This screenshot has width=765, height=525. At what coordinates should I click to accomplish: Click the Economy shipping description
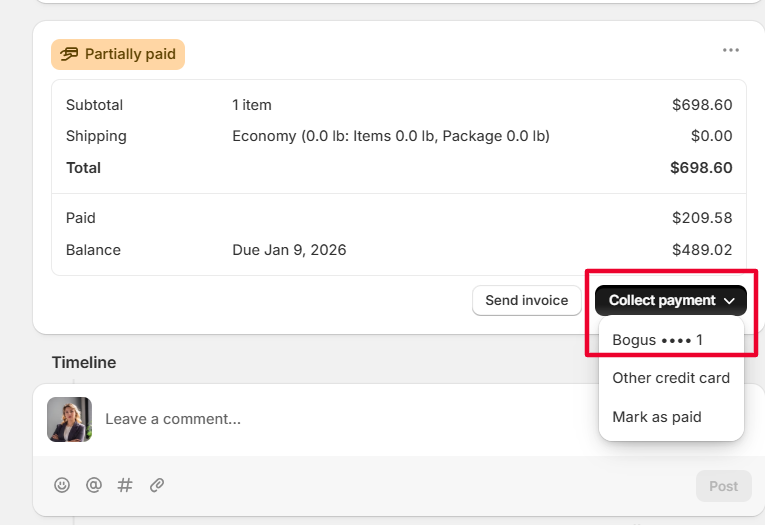[x=391, y=136]
